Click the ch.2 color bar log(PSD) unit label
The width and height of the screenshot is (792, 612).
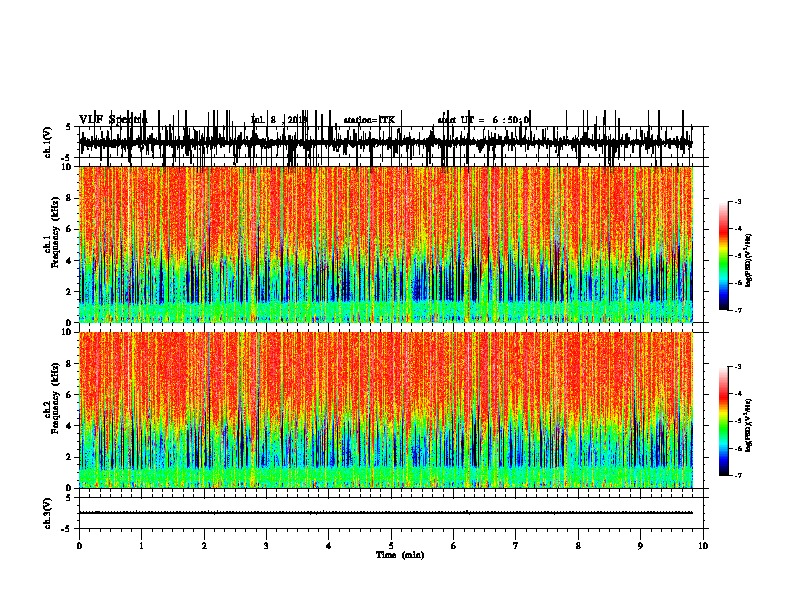[749, 425]
